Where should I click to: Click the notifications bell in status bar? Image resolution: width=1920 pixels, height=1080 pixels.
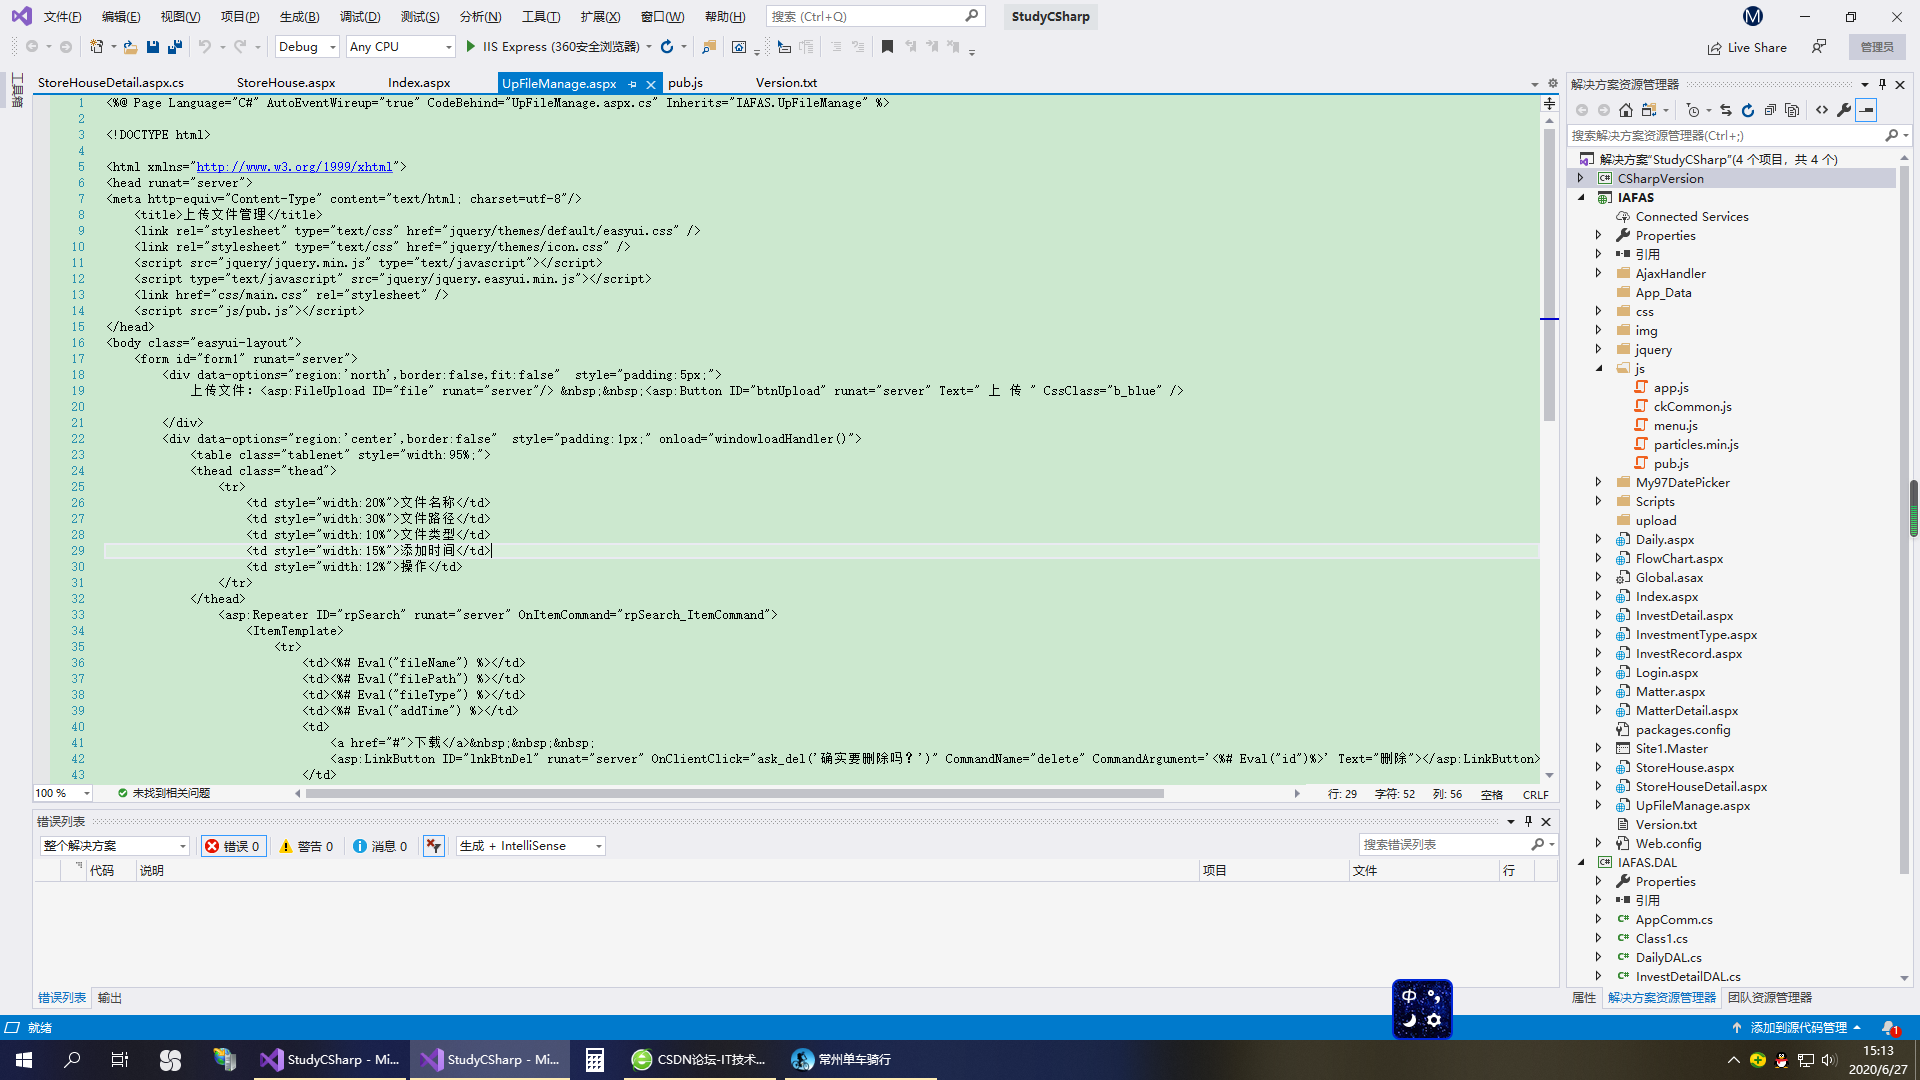click(x=1889, y=1027)
